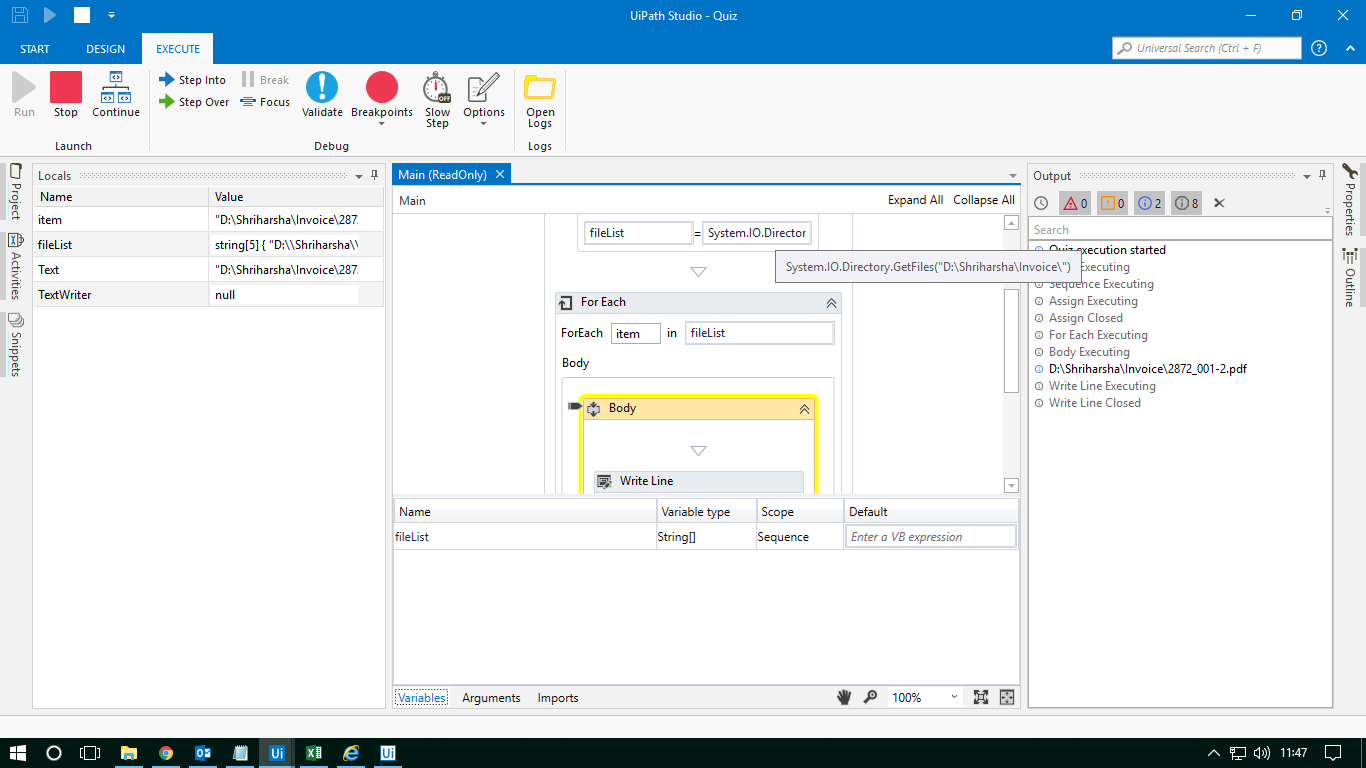Click fit to screen icon
The height and width of the screenshot is (768, 1366).
(981, 697)
